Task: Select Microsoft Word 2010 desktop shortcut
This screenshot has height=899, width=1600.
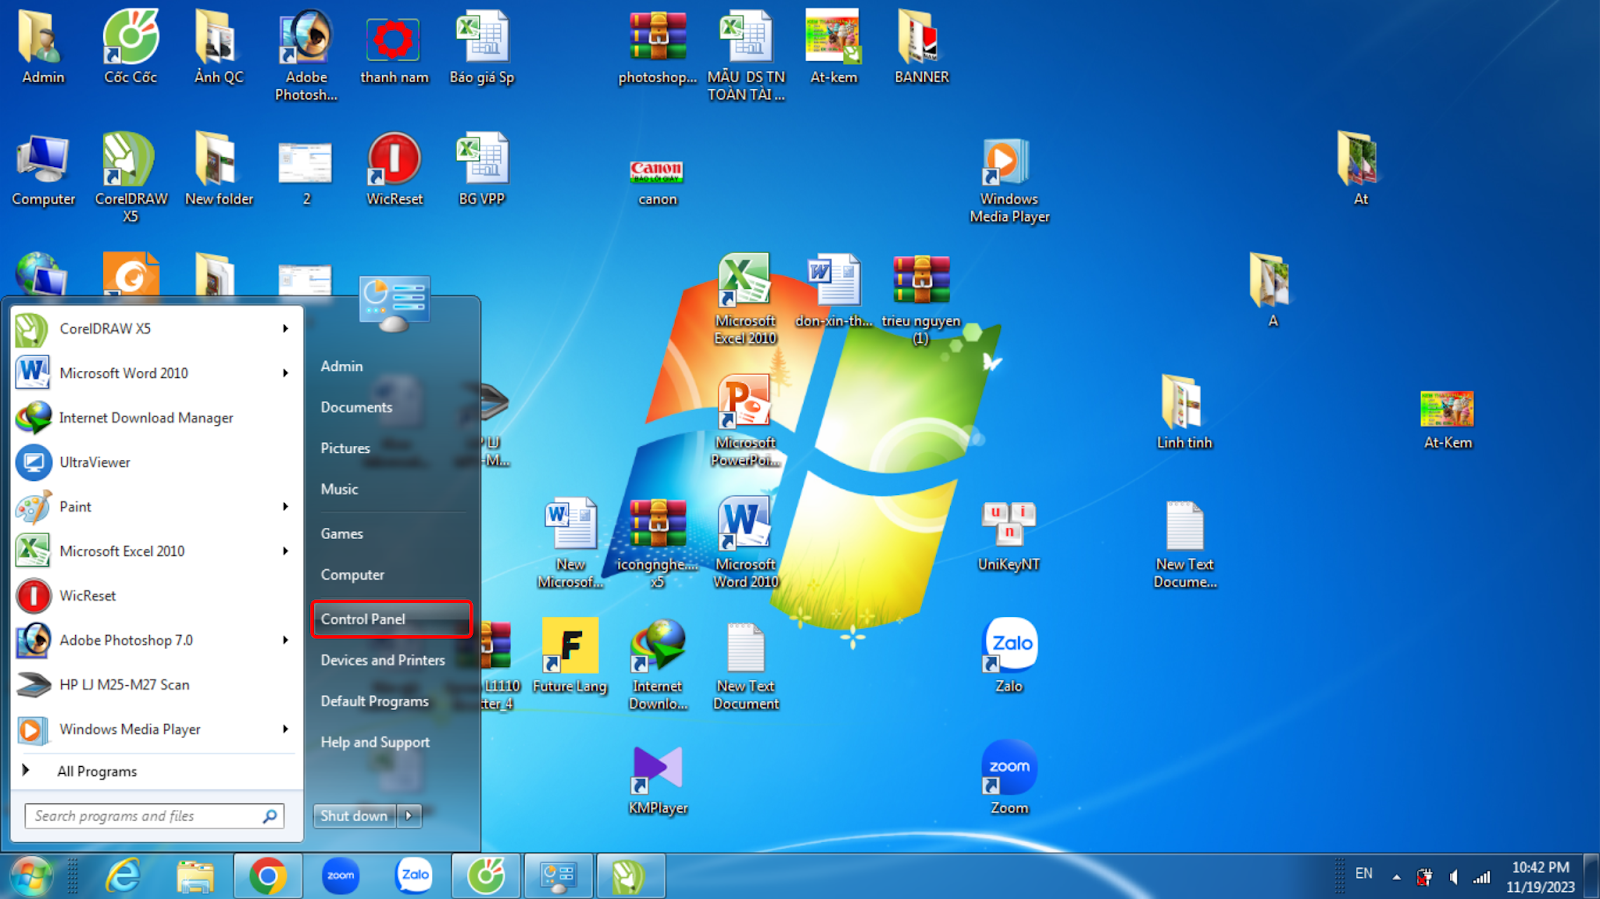Action: [745, 544]
